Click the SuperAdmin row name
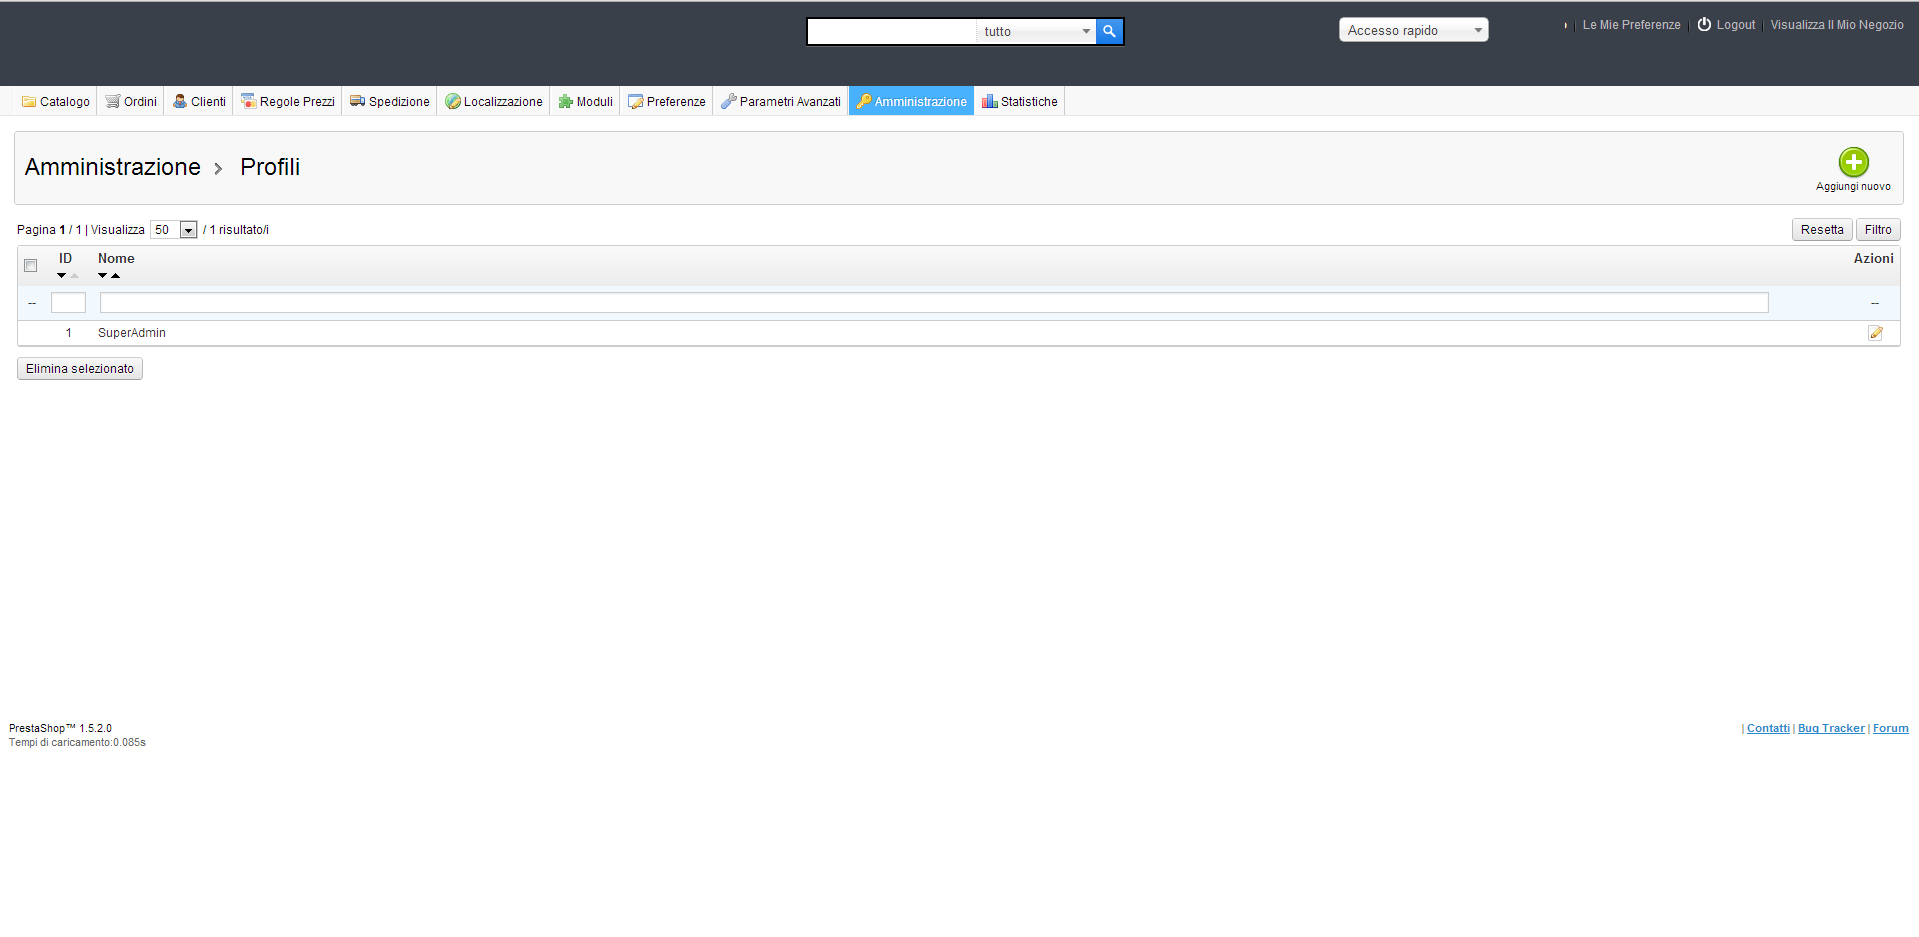 (132, 333)
